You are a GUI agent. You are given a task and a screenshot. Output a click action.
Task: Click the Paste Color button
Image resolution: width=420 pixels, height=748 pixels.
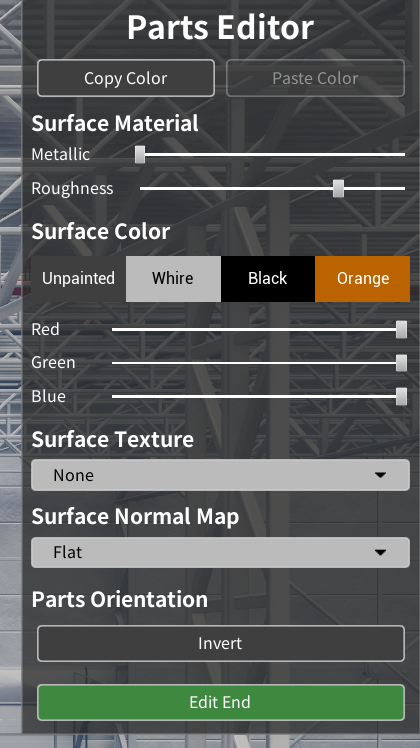coord(315,78)
